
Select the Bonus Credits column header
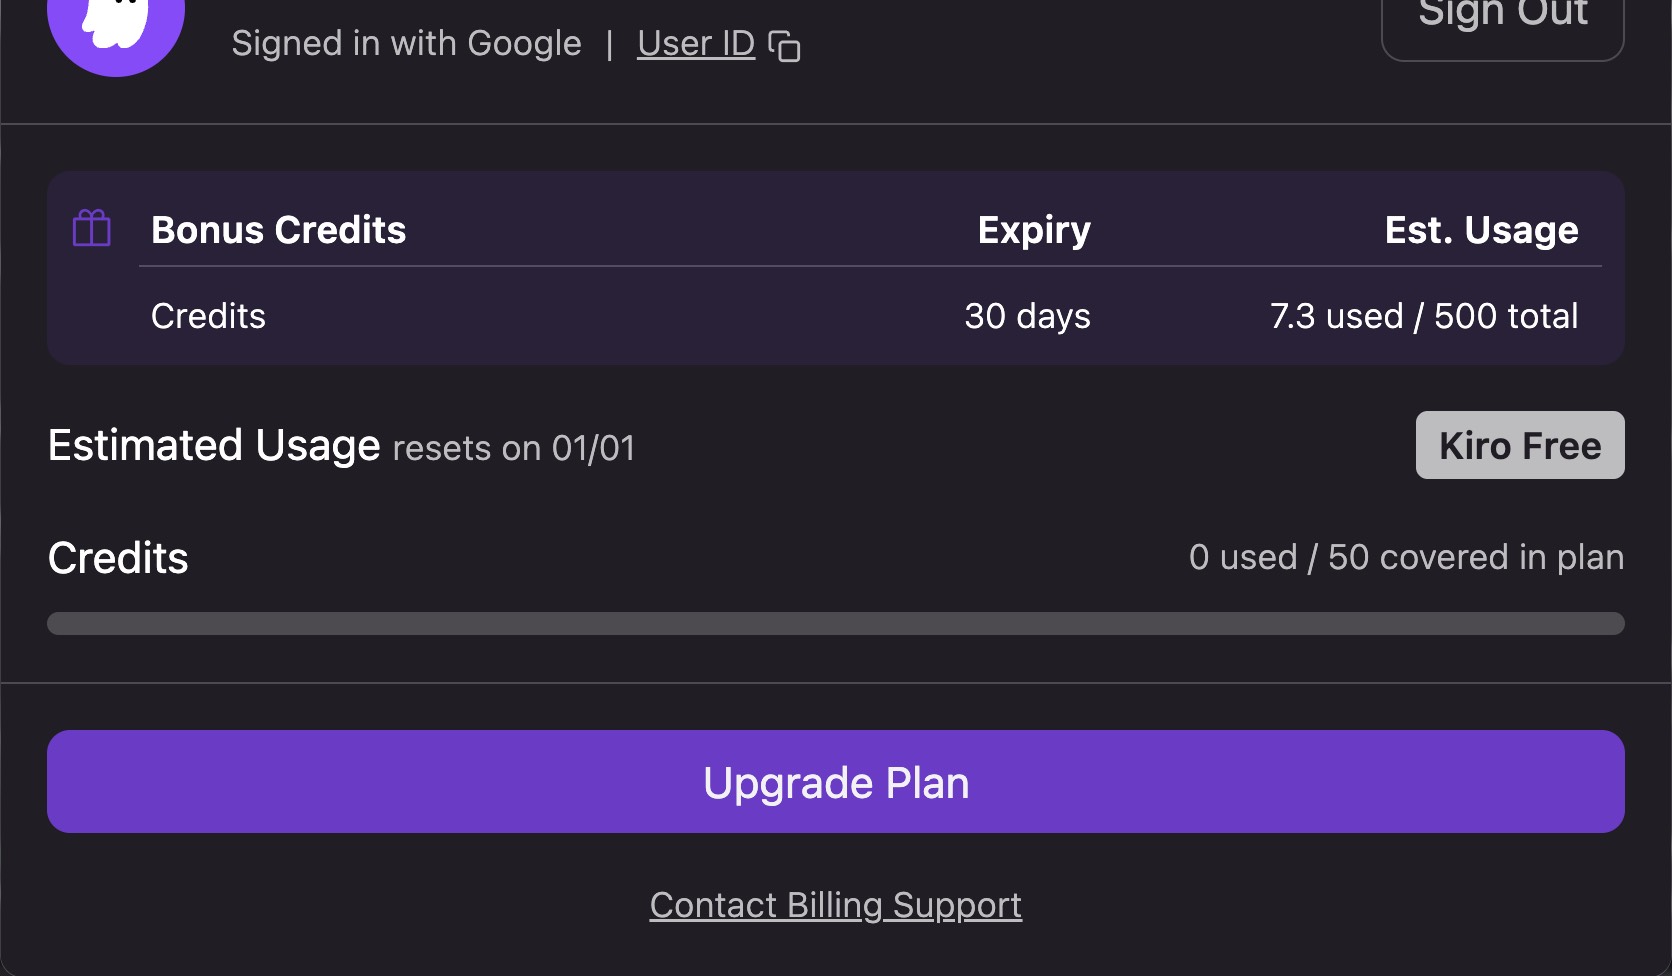(x=278, y=230)
